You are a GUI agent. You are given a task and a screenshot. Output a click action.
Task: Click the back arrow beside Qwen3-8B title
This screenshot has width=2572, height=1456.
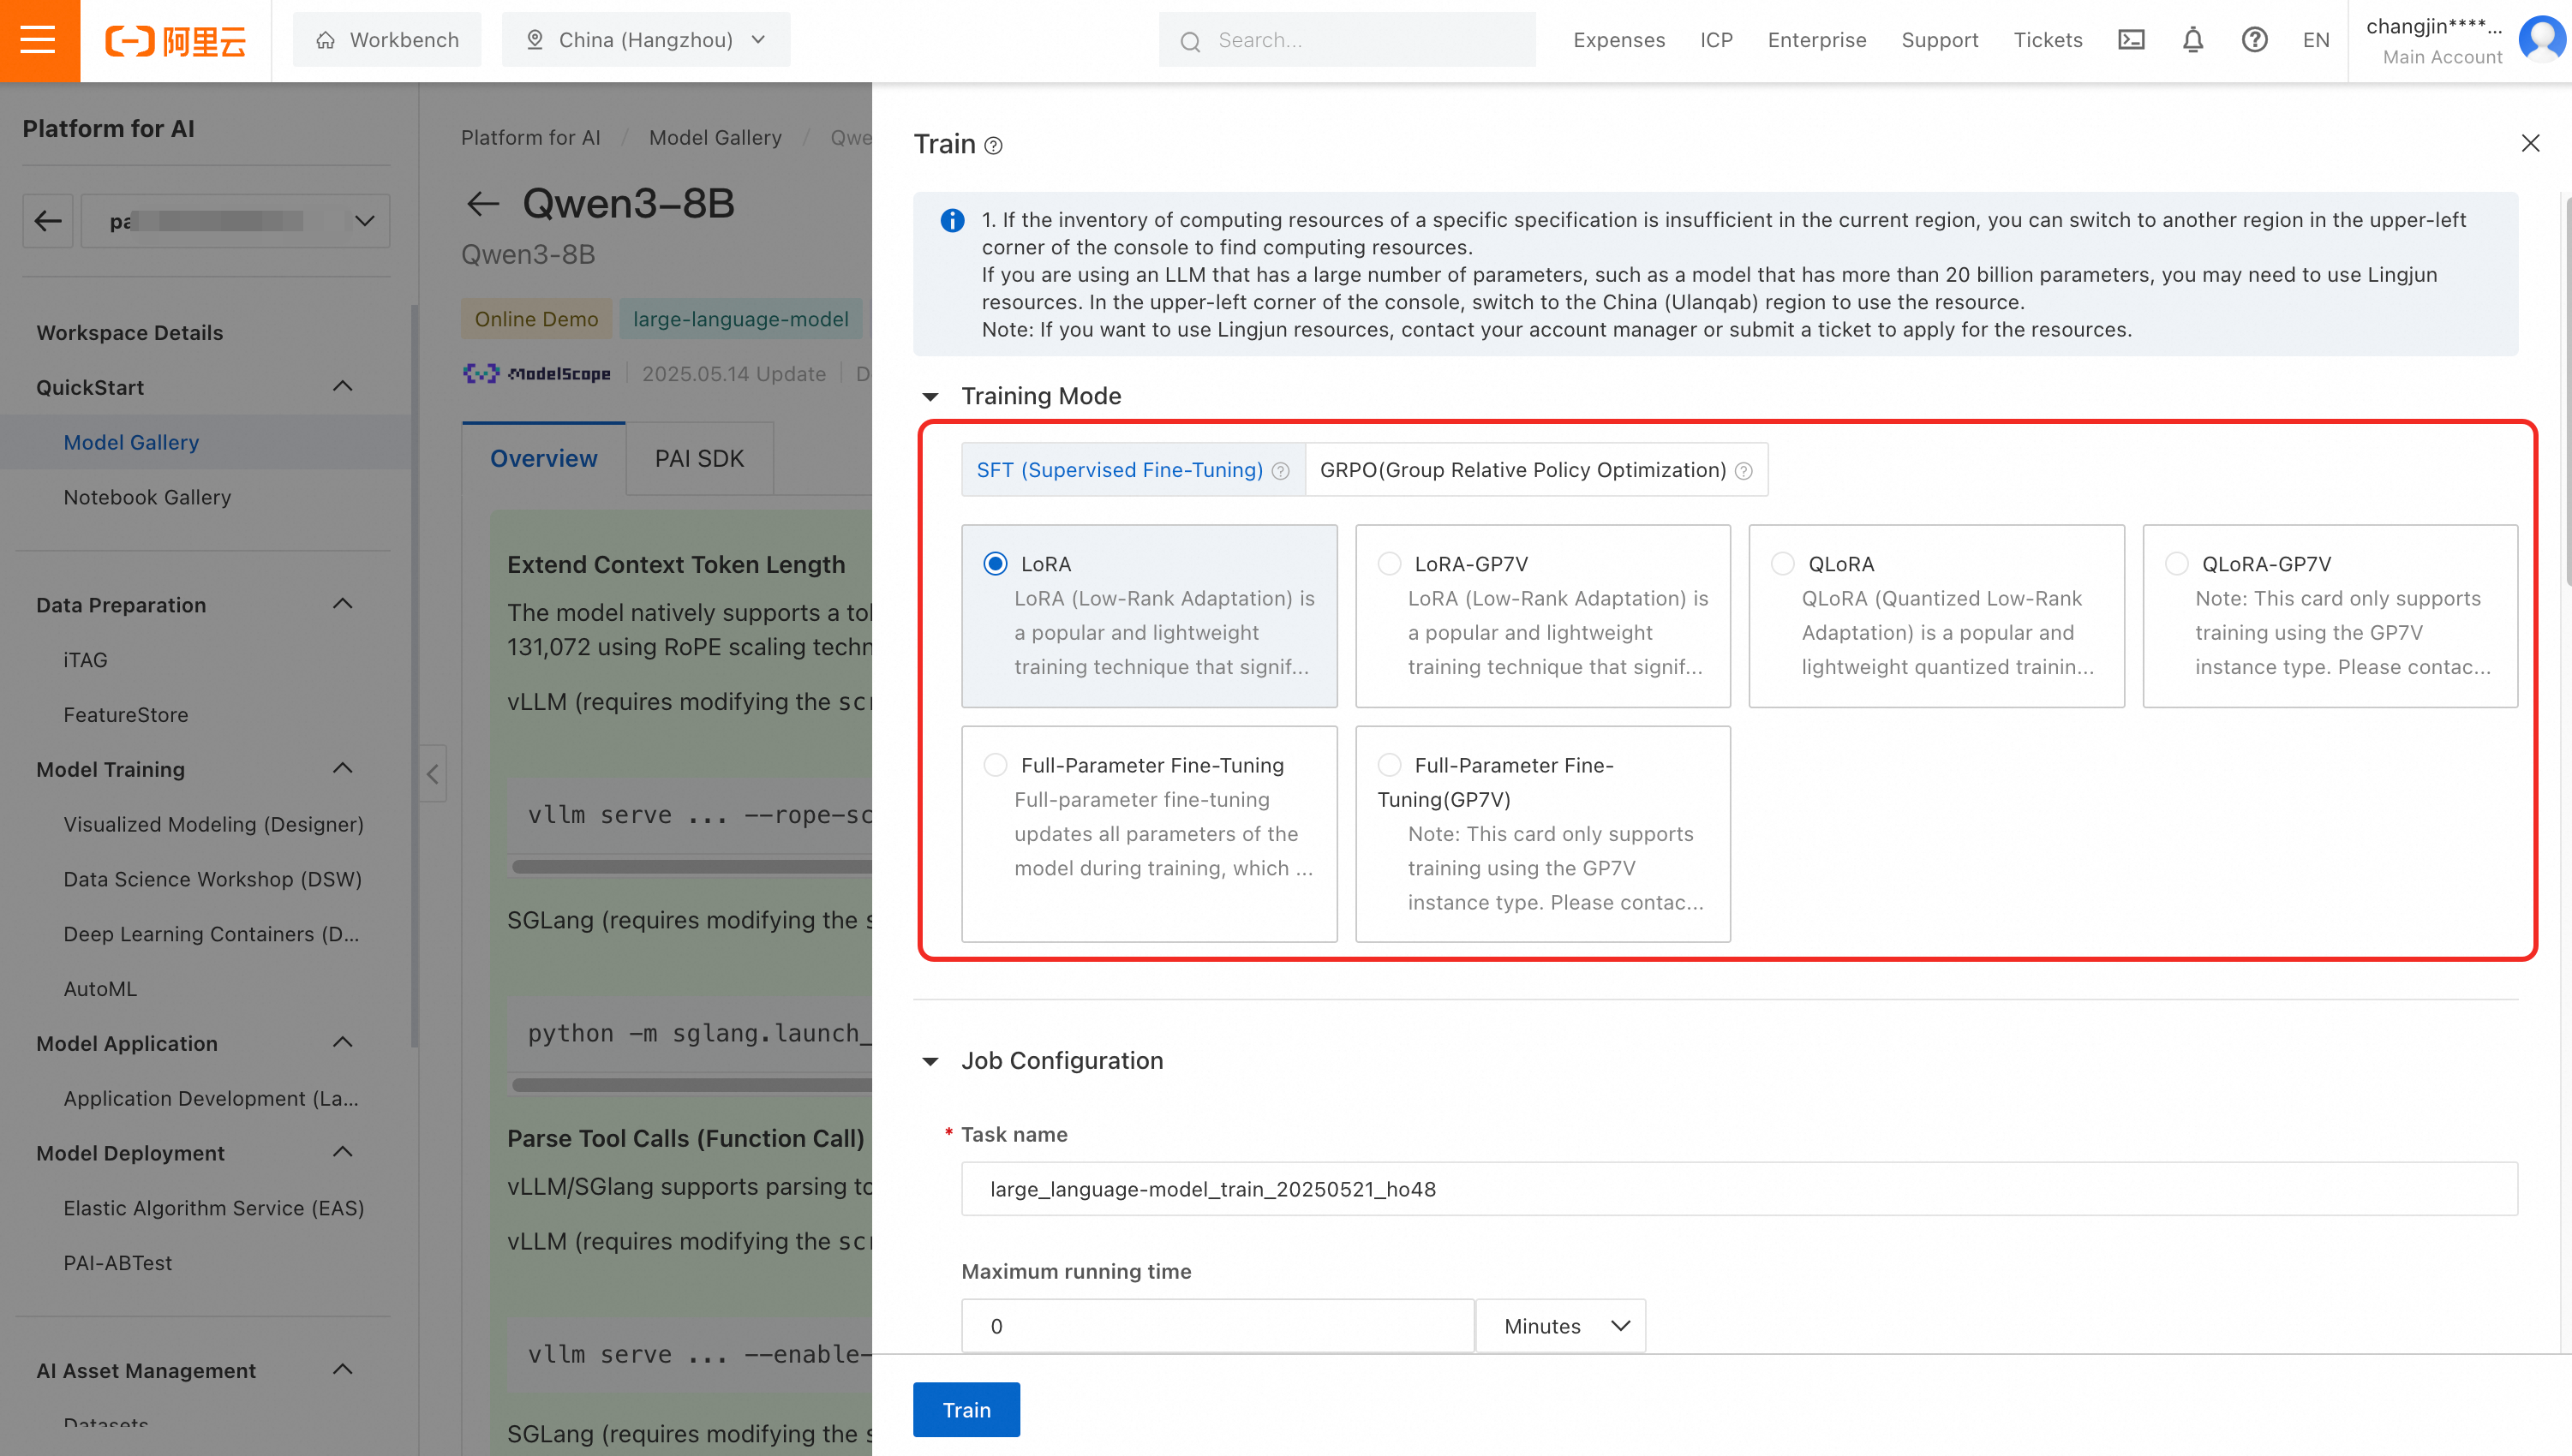click(483, 204)
